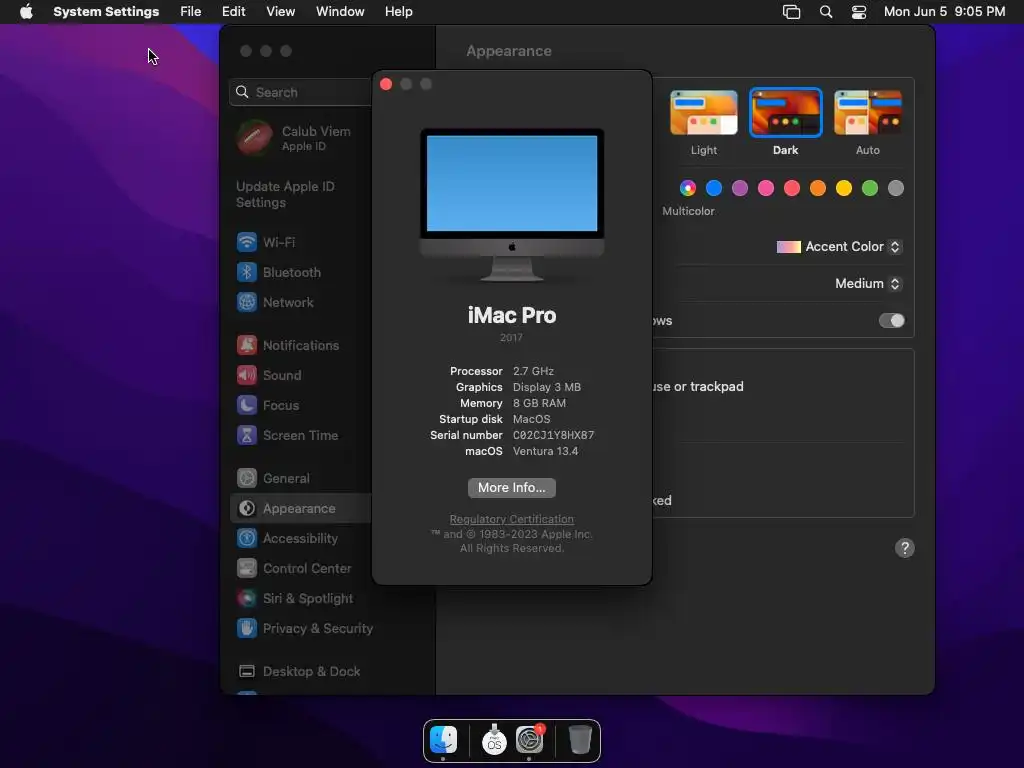1024x768 pixels.
Task: Choose the green accent color
Action: tap(870, 188)
